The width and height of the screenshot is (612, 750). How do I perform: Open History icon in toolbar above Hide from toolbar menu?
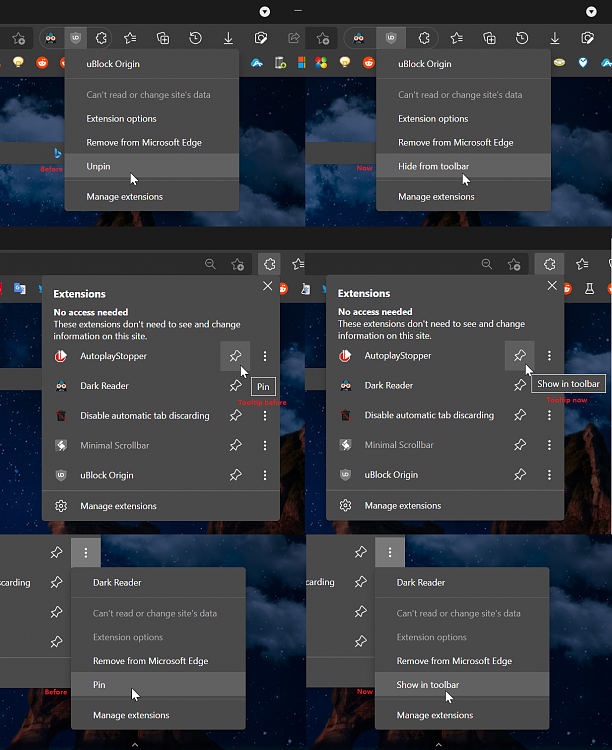coord(522,38)
